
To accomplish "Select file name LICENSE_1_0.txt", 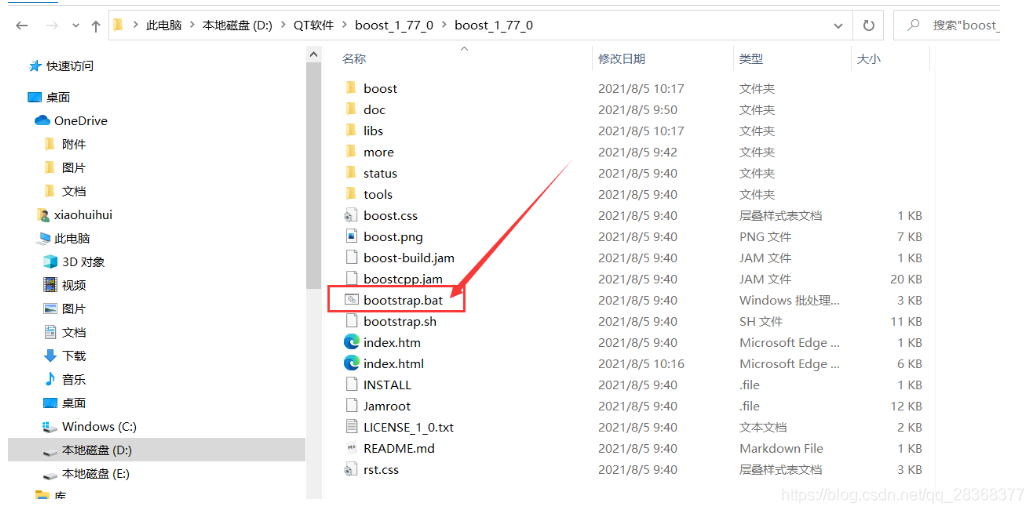I will pos(408,427).
